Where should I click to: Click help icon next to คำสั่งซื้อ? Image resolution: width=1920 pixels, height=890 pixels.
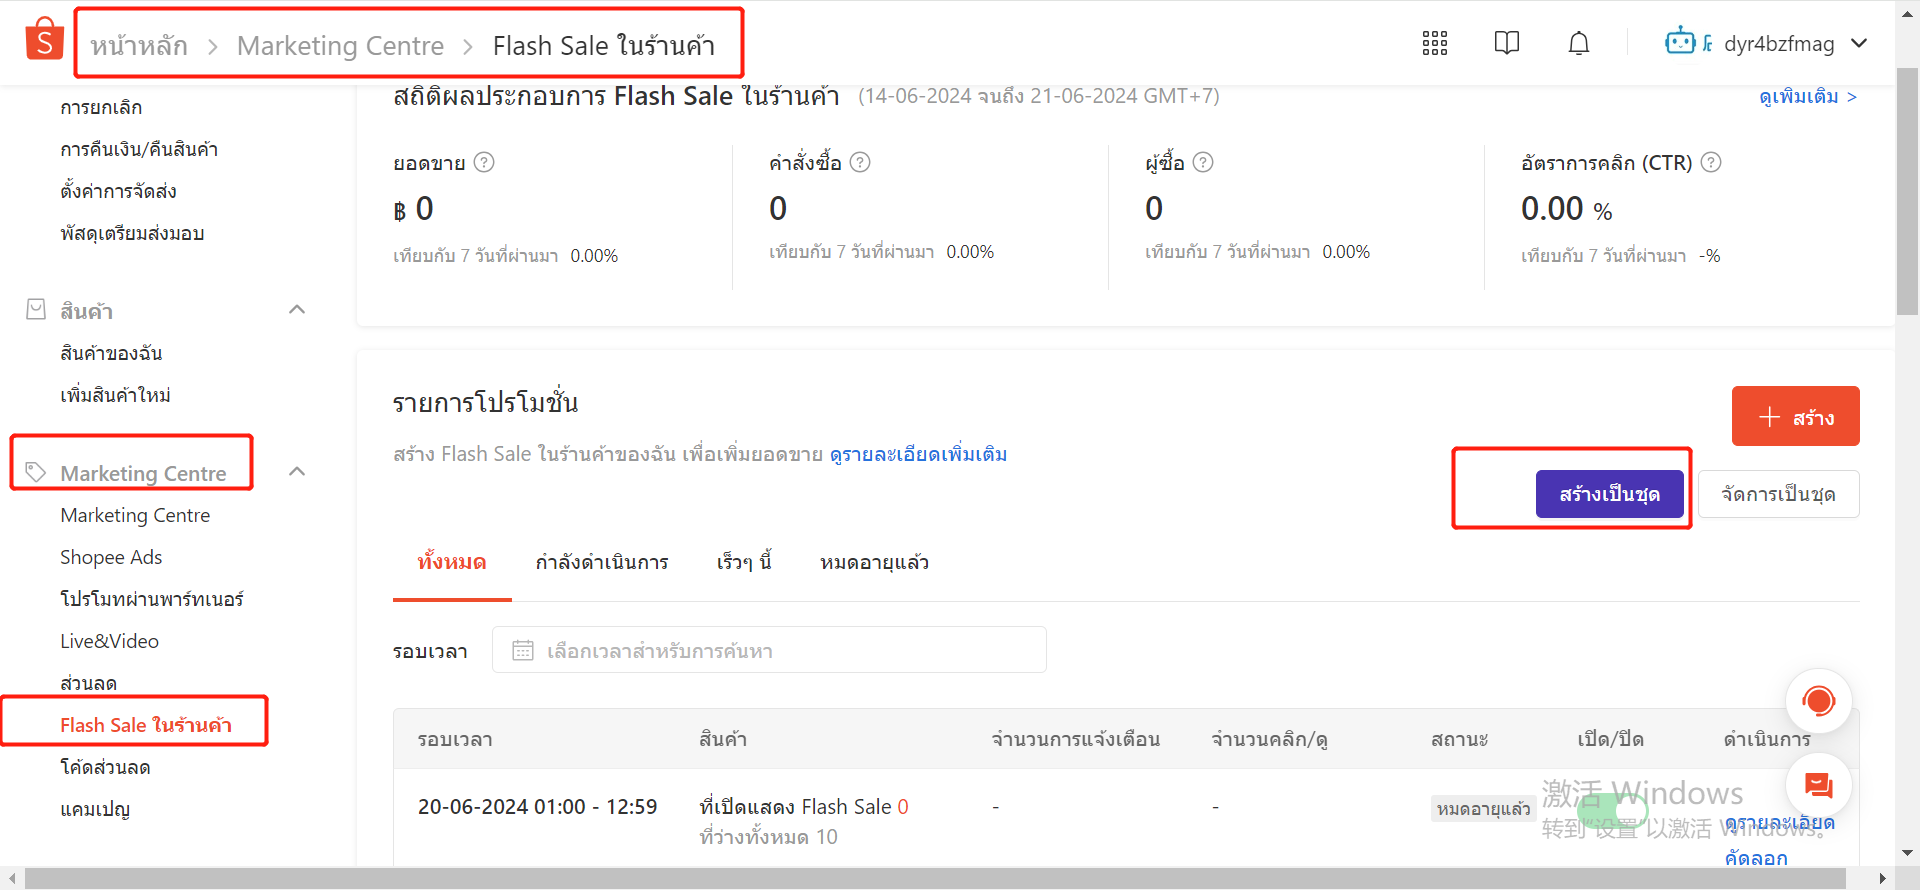pyautogui.click(x=860, y=162)
